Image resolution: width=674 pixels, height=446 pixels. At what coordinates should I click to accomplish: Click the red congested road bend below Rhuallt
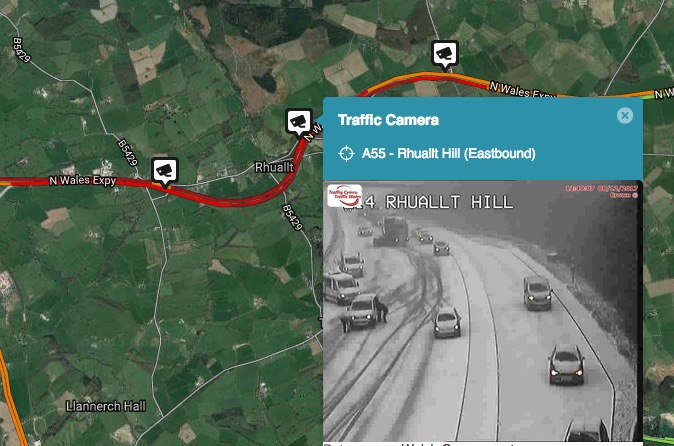click(239, 202)
